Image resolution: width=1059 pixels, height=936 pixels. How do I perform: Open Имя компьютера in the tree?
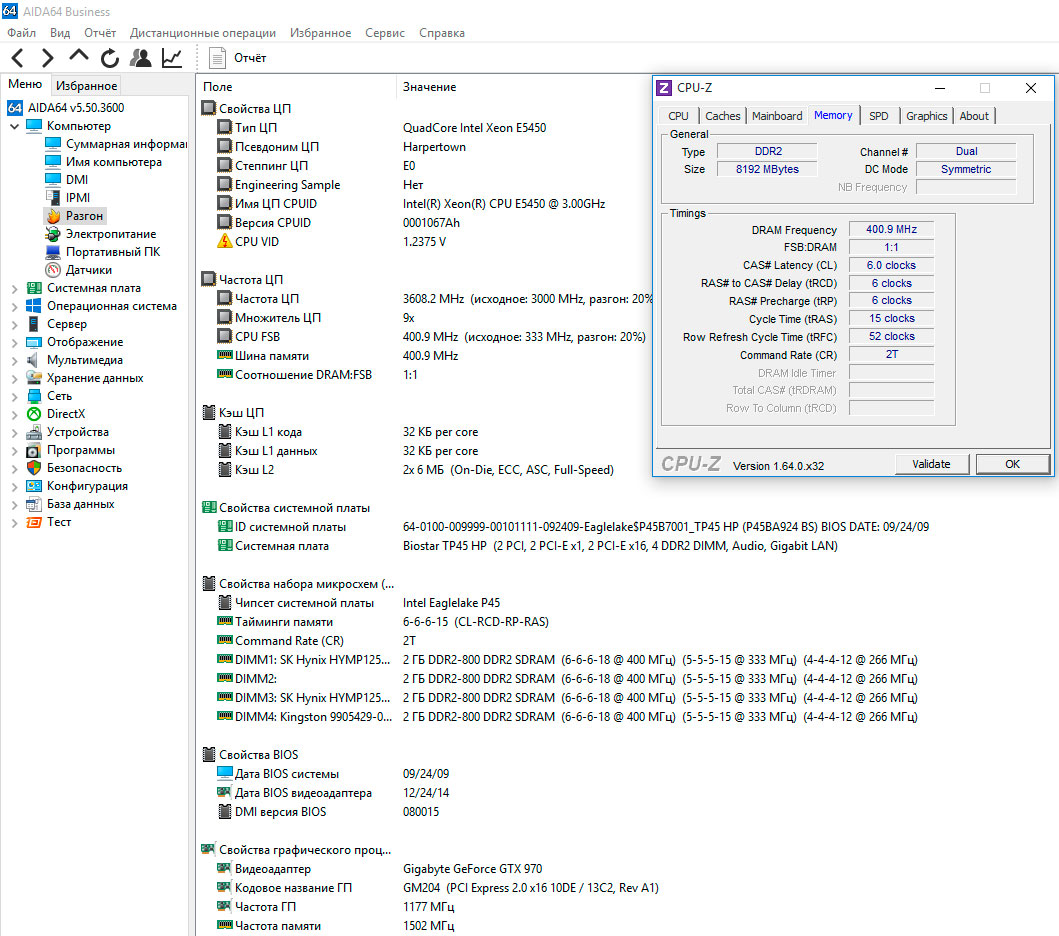103,162
